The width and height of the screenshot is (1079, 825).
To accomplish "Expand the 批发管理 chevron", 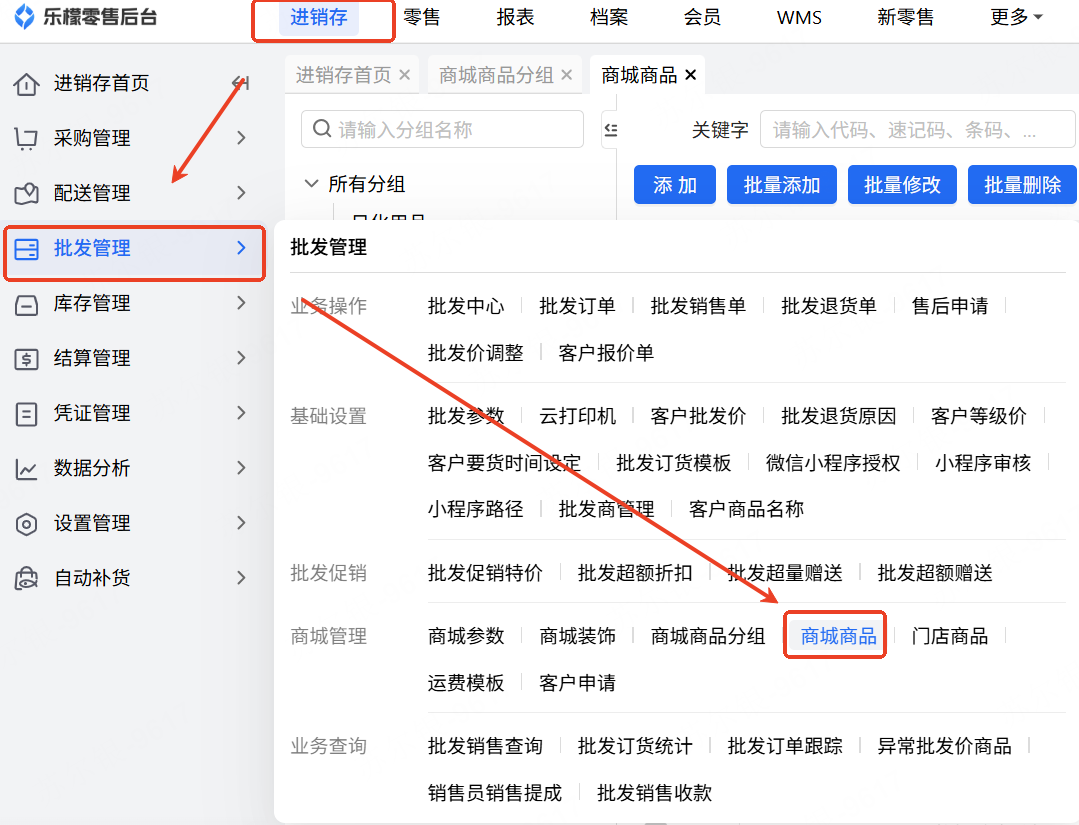I will point(241,248).
